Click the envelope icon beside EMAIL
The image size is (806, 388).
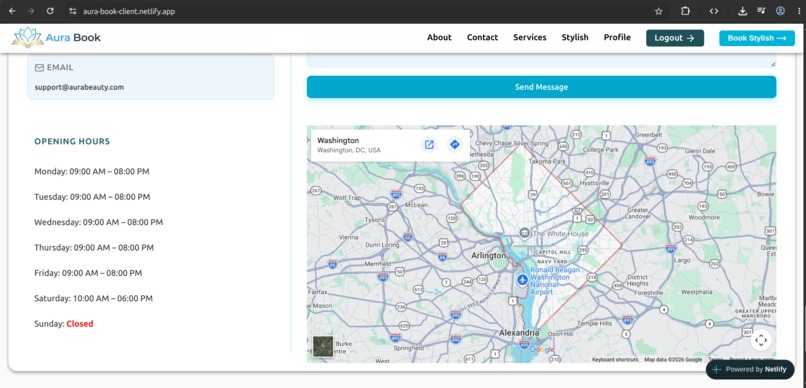click(x=39, y=68)
